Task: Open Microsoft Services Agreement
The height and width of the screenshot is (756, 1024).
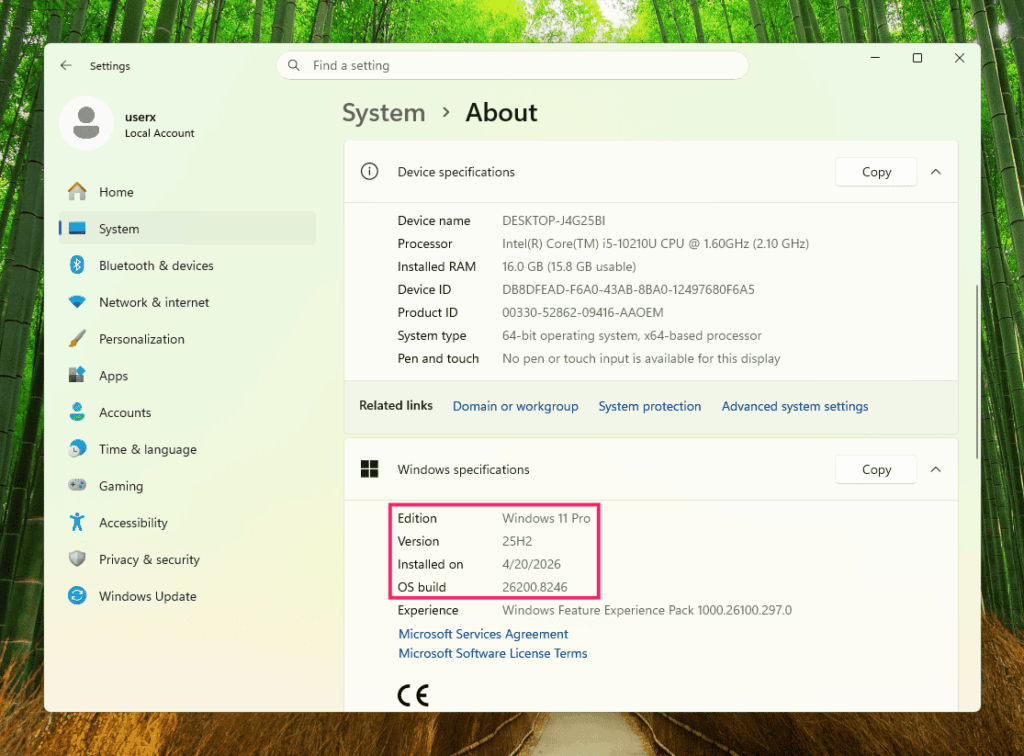Action: point(483,634)
